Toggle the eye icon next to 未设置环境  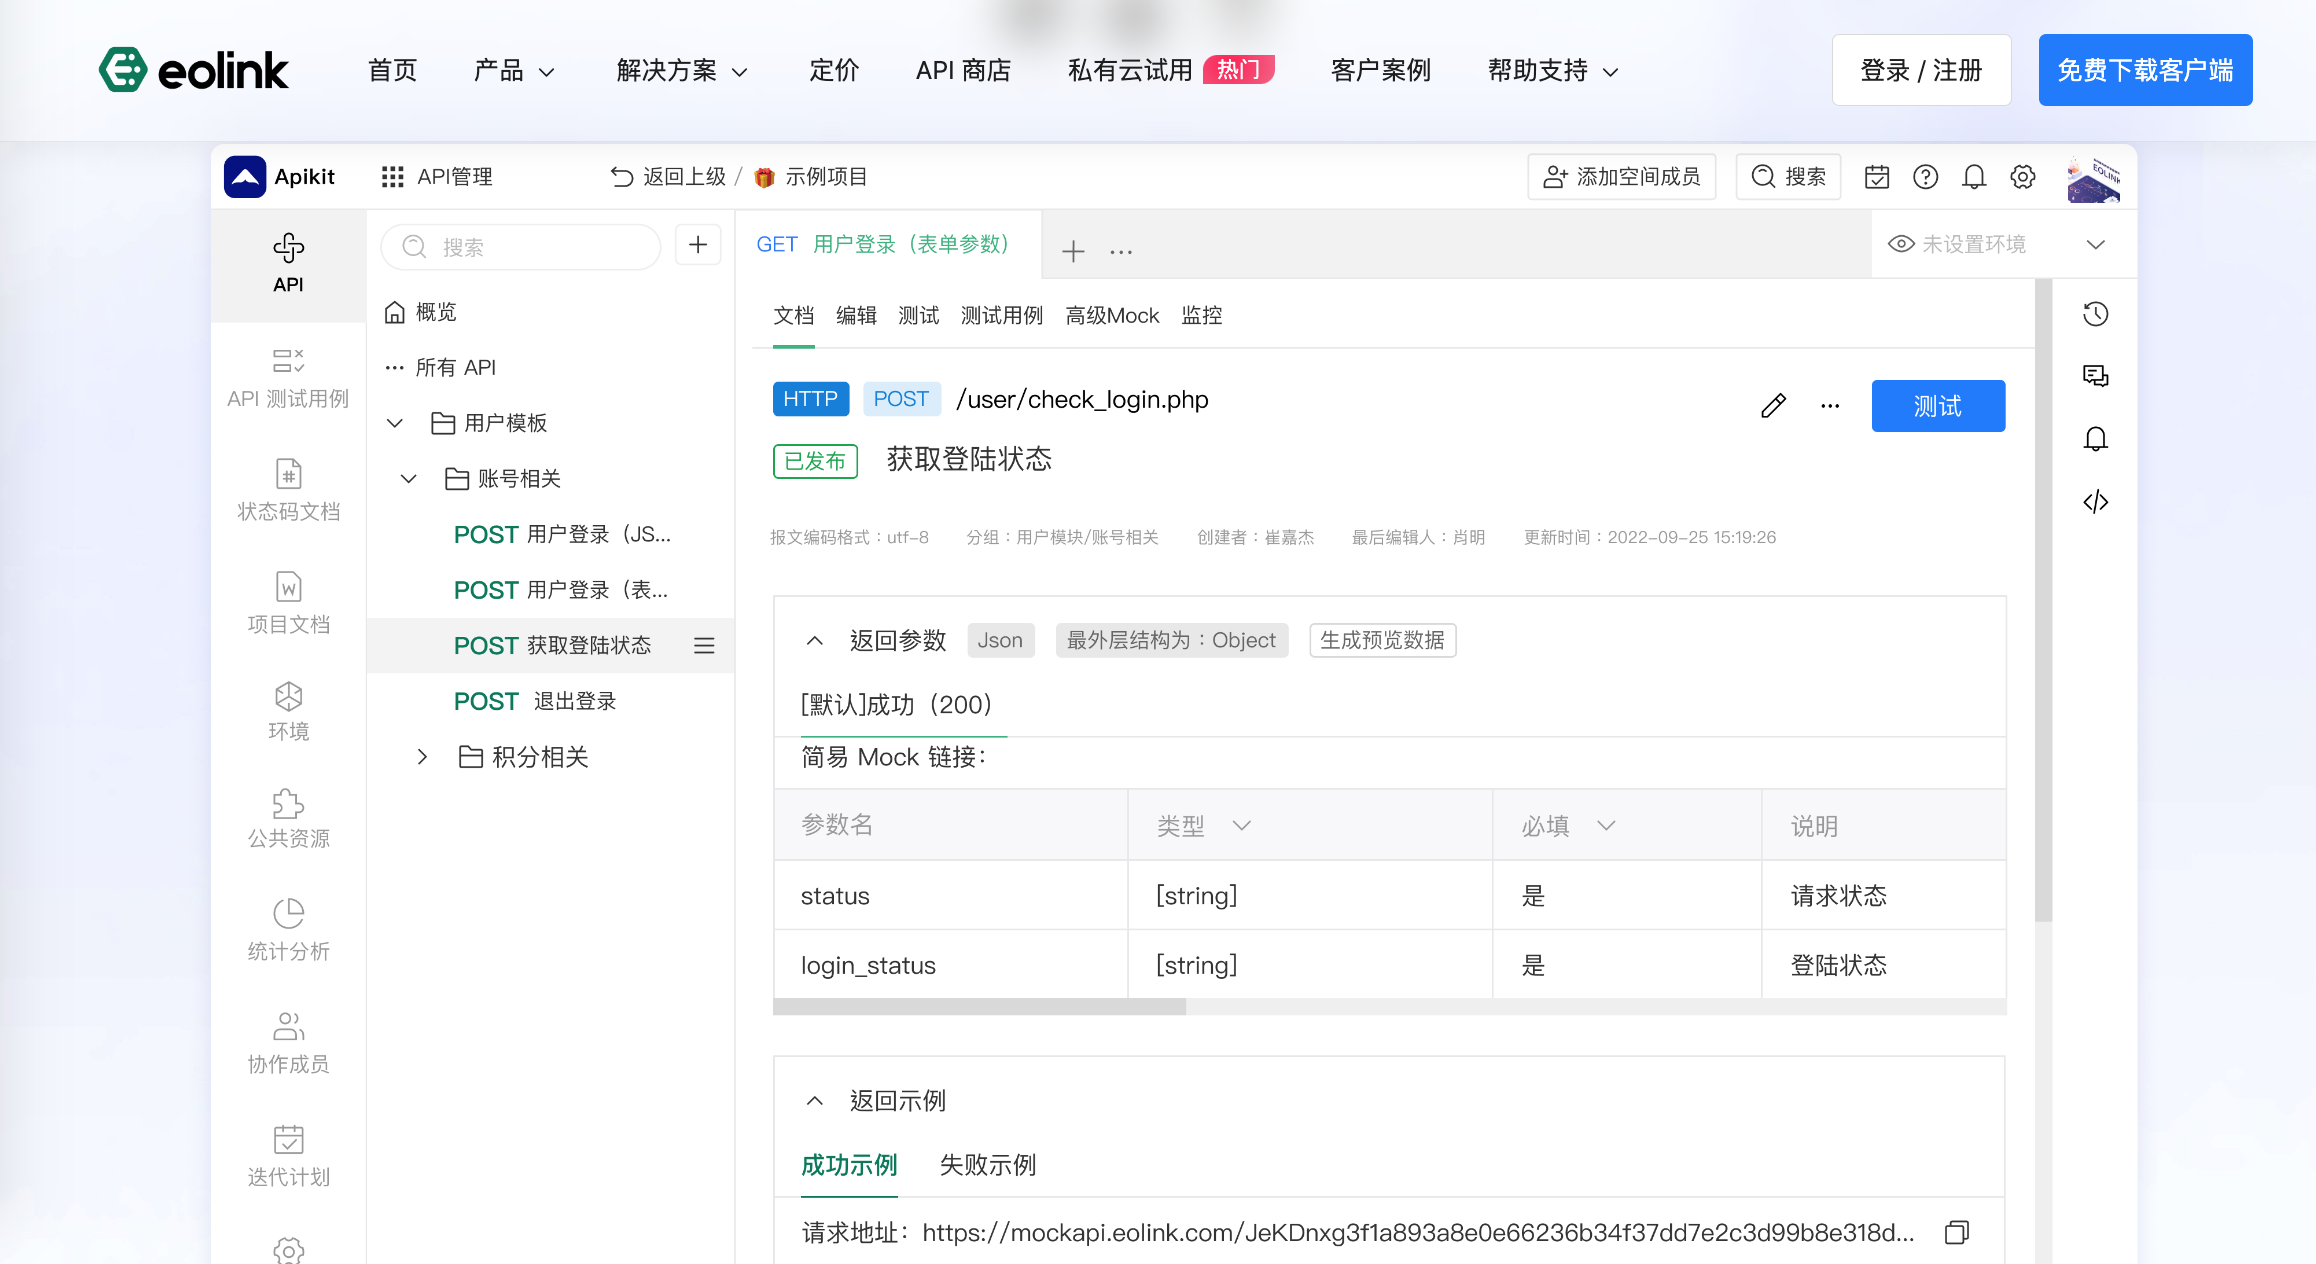(1900, 244)
